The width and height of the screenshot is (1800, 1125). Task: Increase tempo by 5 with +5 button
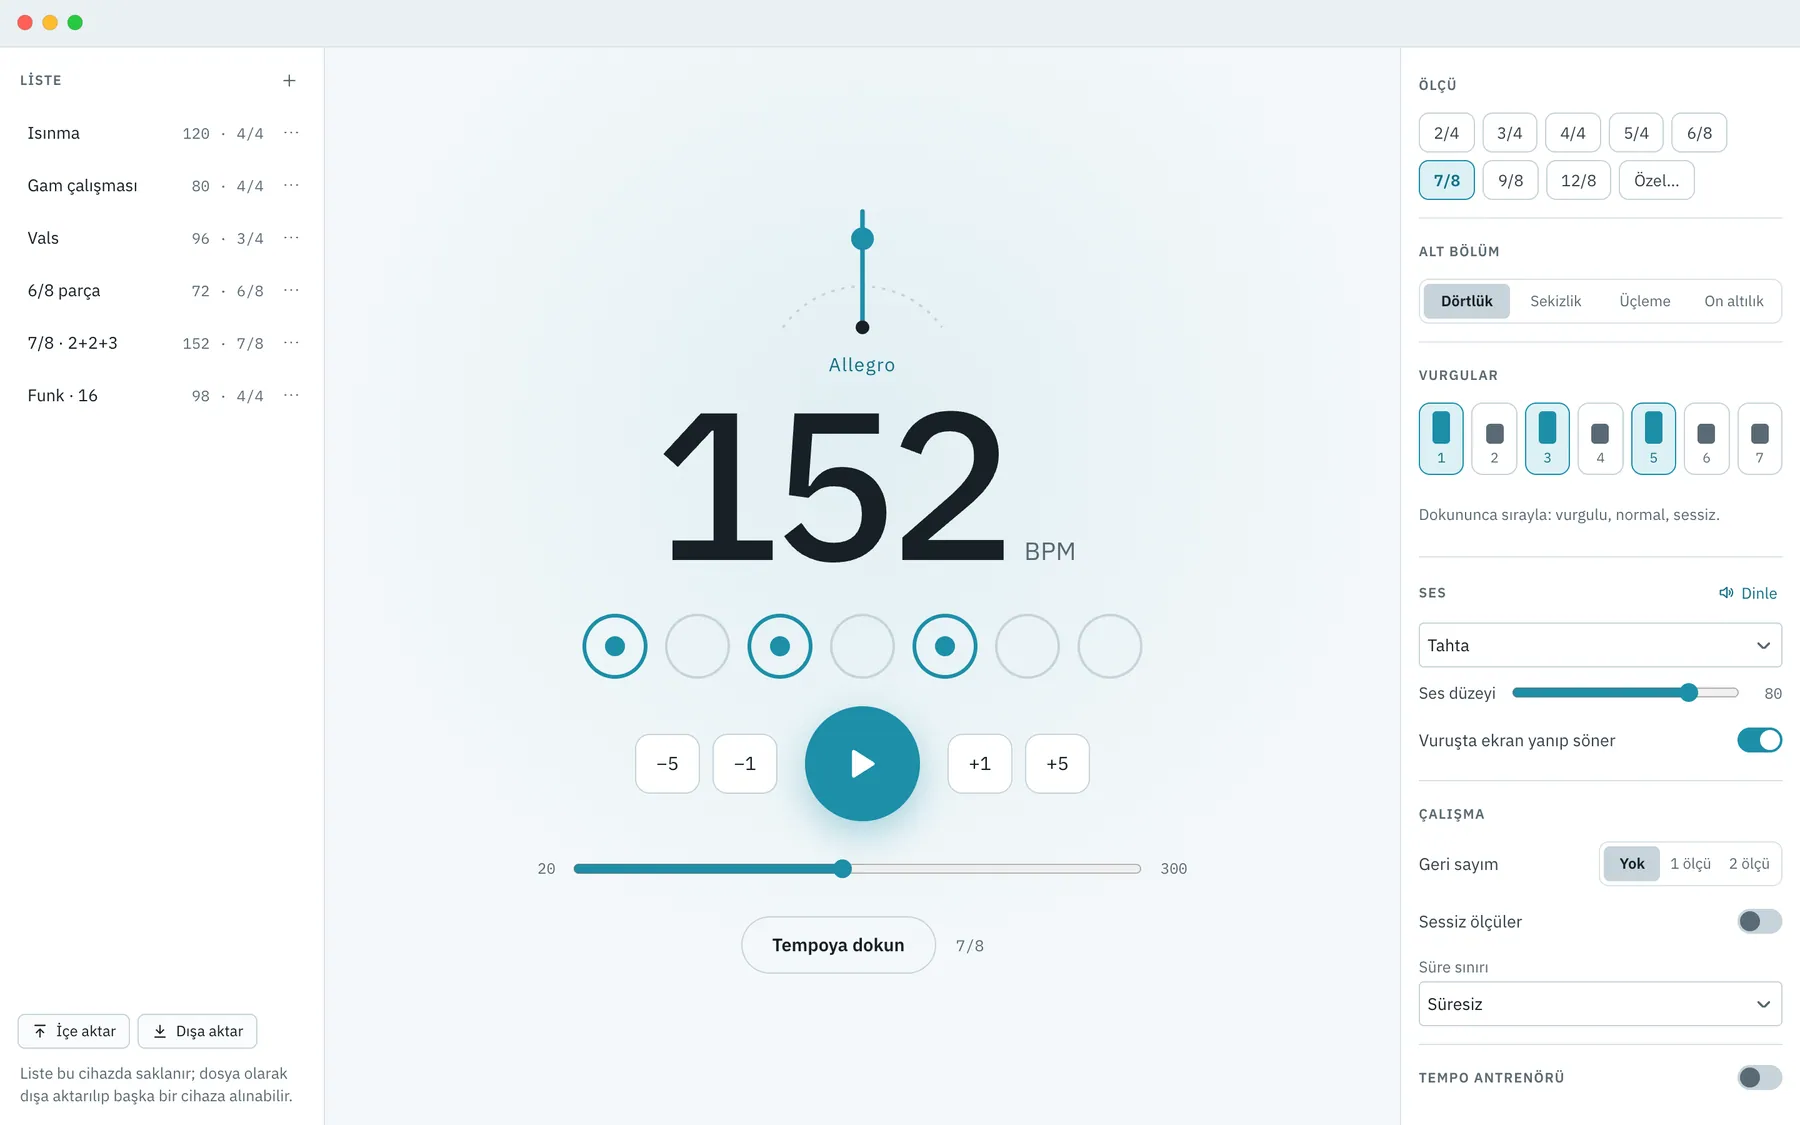coord(1057,764)
